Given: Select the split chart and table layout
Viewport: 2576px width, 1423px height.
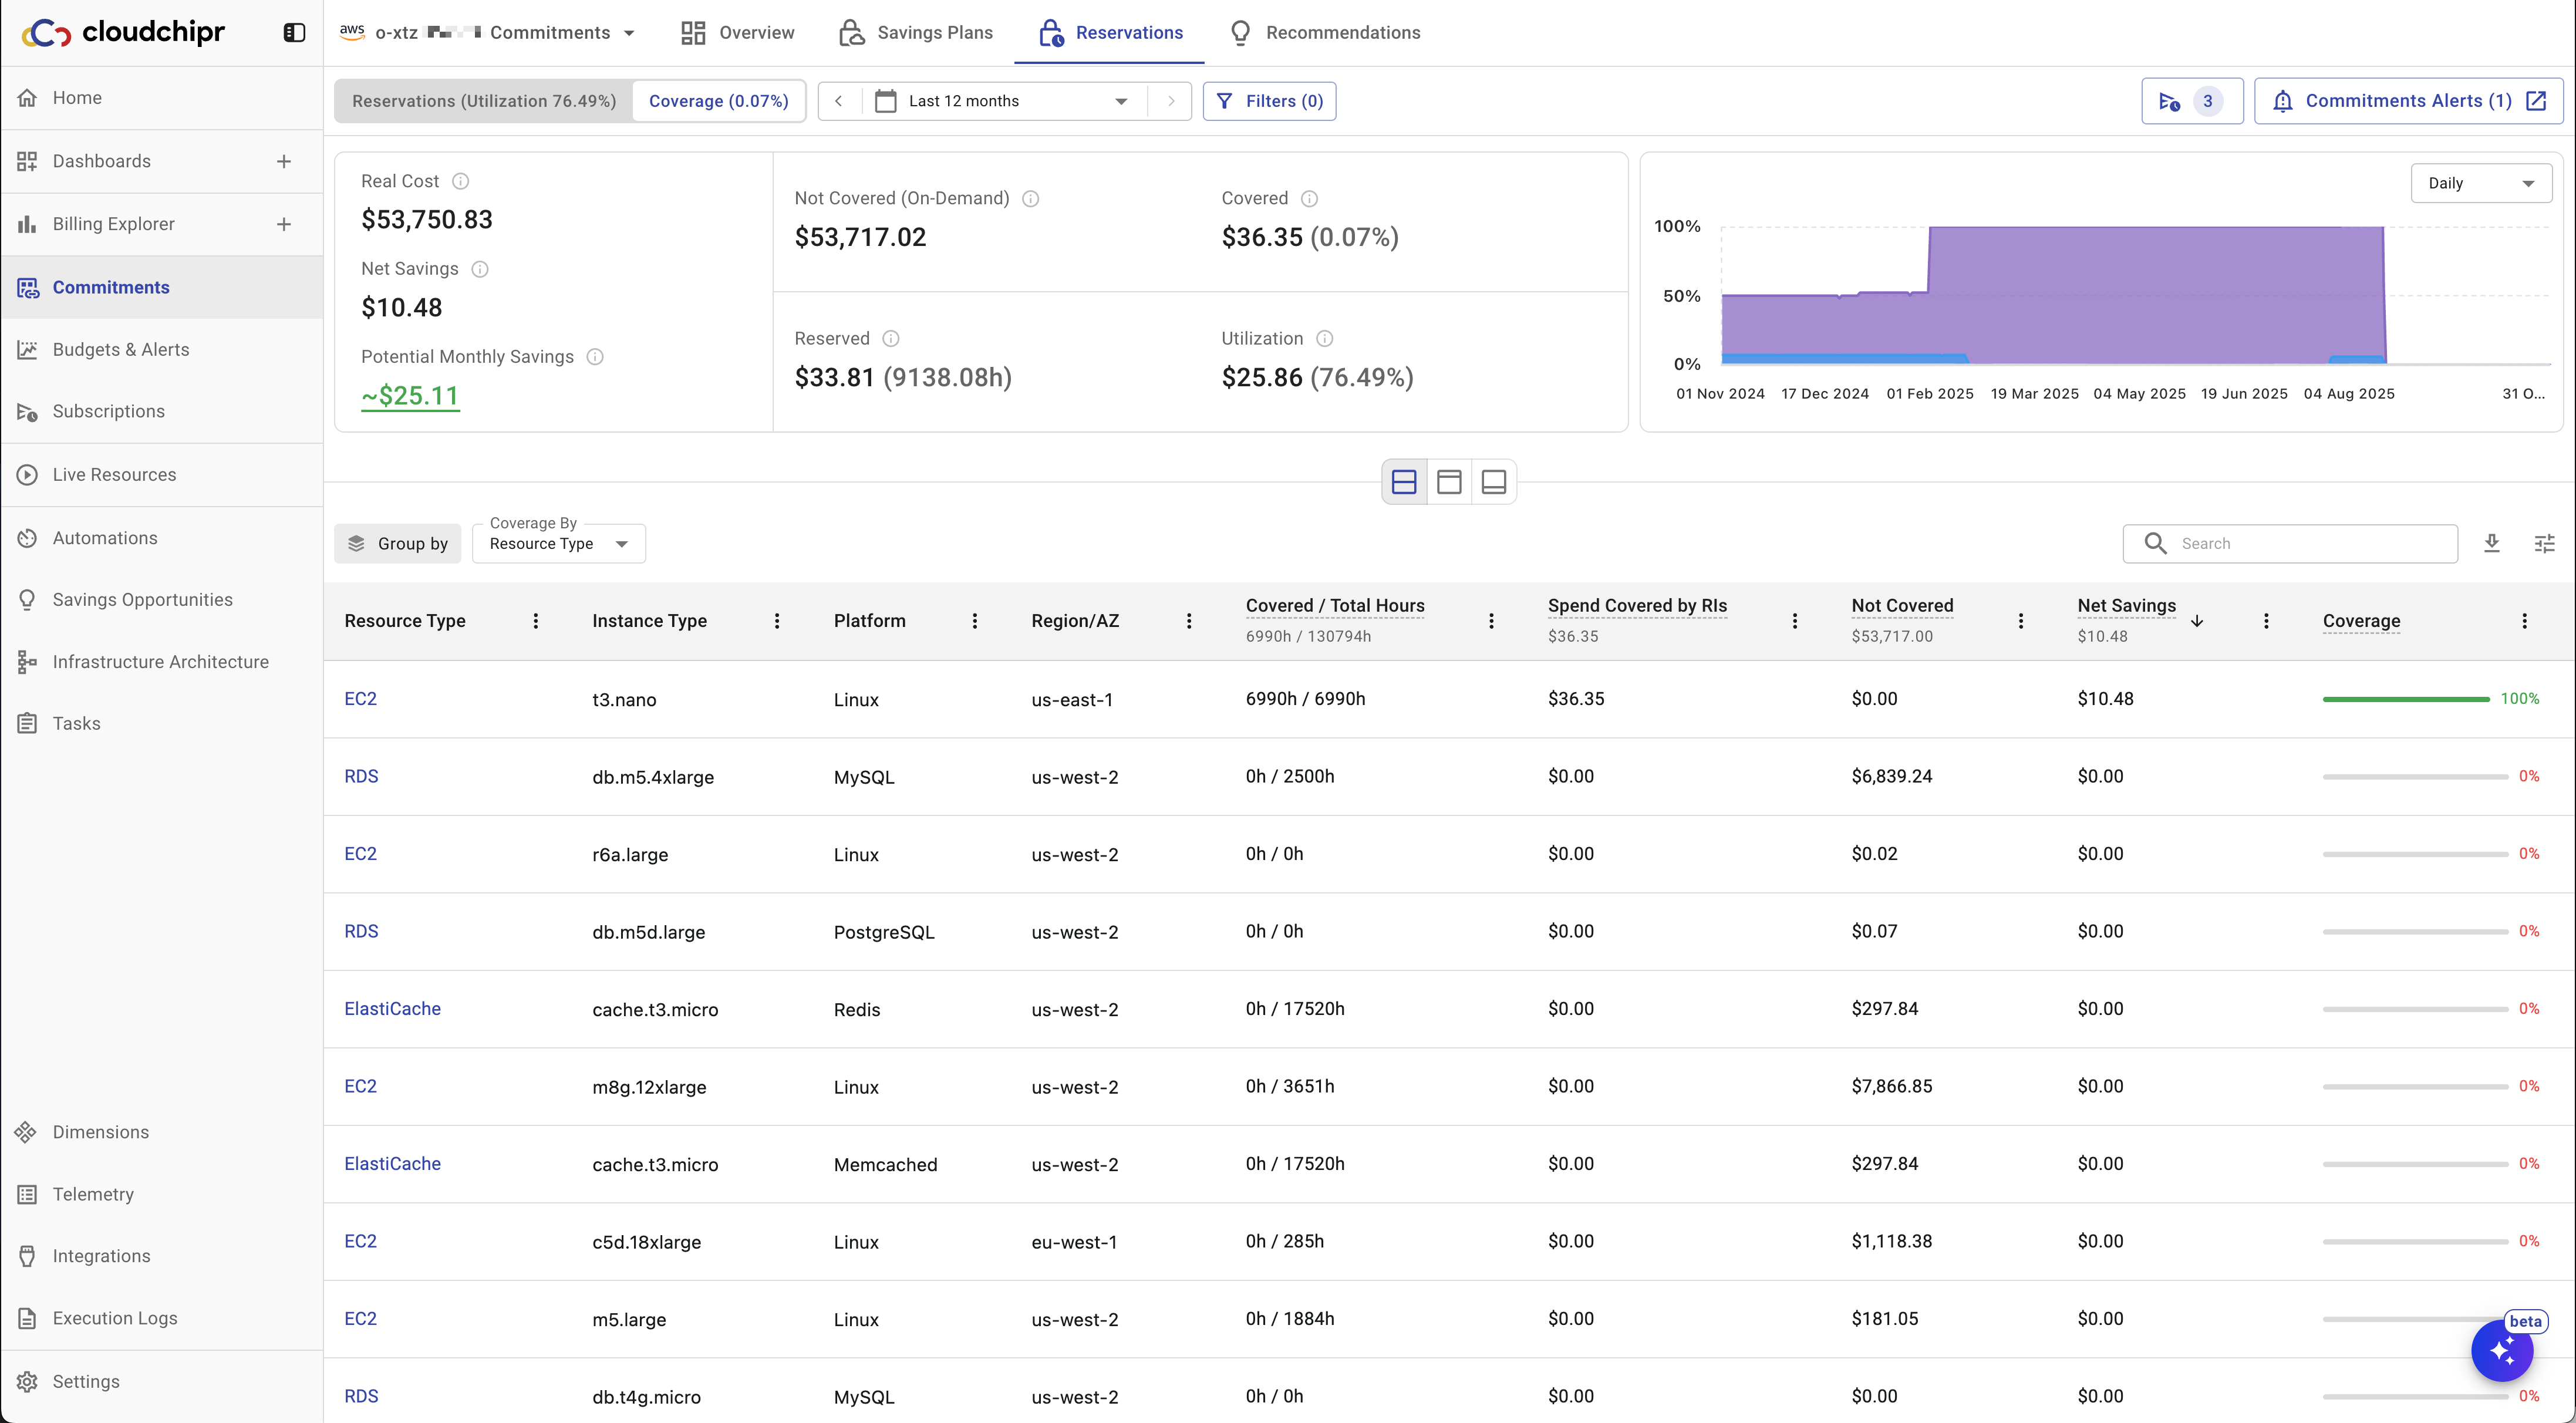Looking at the screenshot, I should tap(1404, 482).
